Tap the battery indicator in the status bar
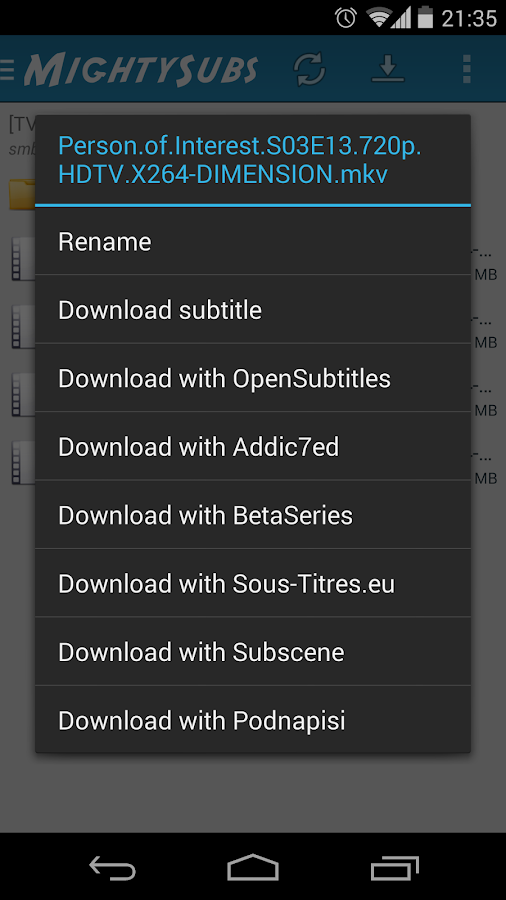 point(425,17)
